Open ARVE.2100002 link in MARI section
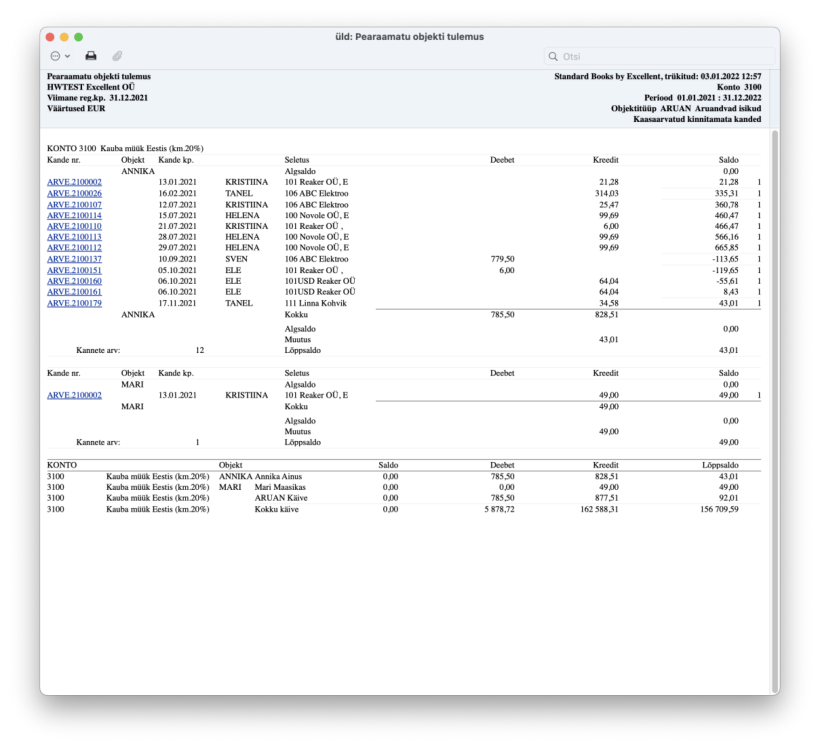Viewport: 820px width, 748px height. (x=74, y=395)
